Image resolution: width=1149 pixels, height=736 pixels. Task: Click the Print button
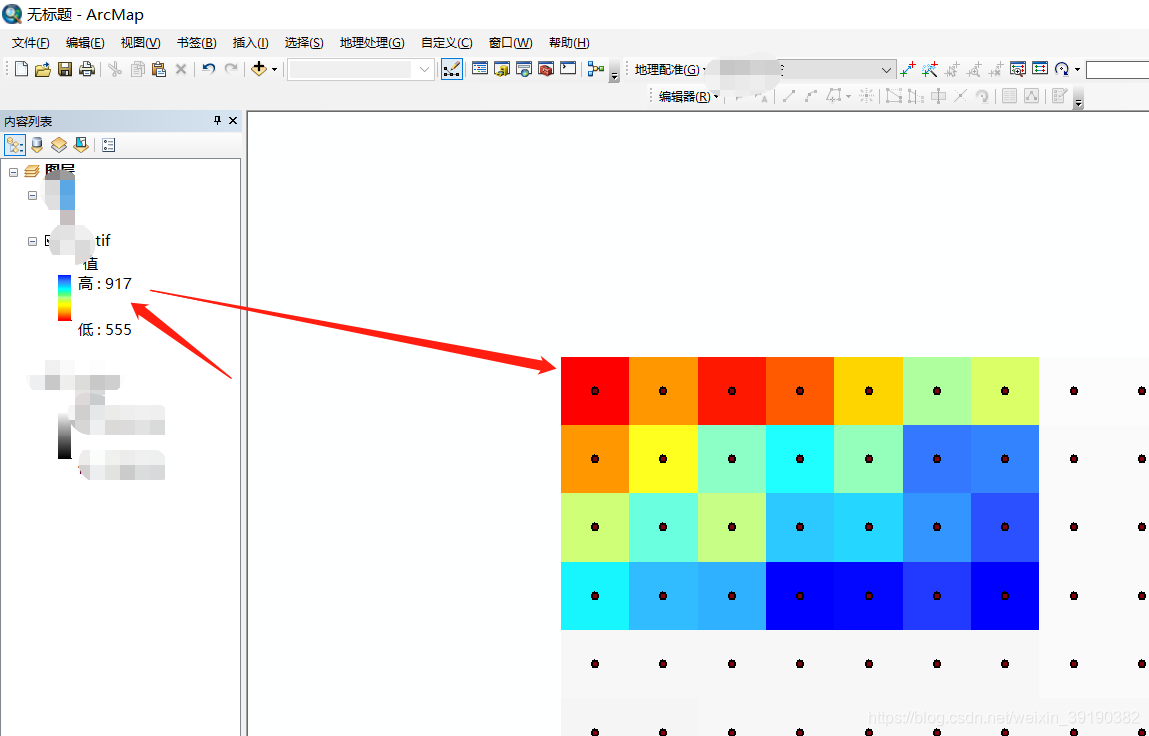pyautogui.click(x=87, y=68)
